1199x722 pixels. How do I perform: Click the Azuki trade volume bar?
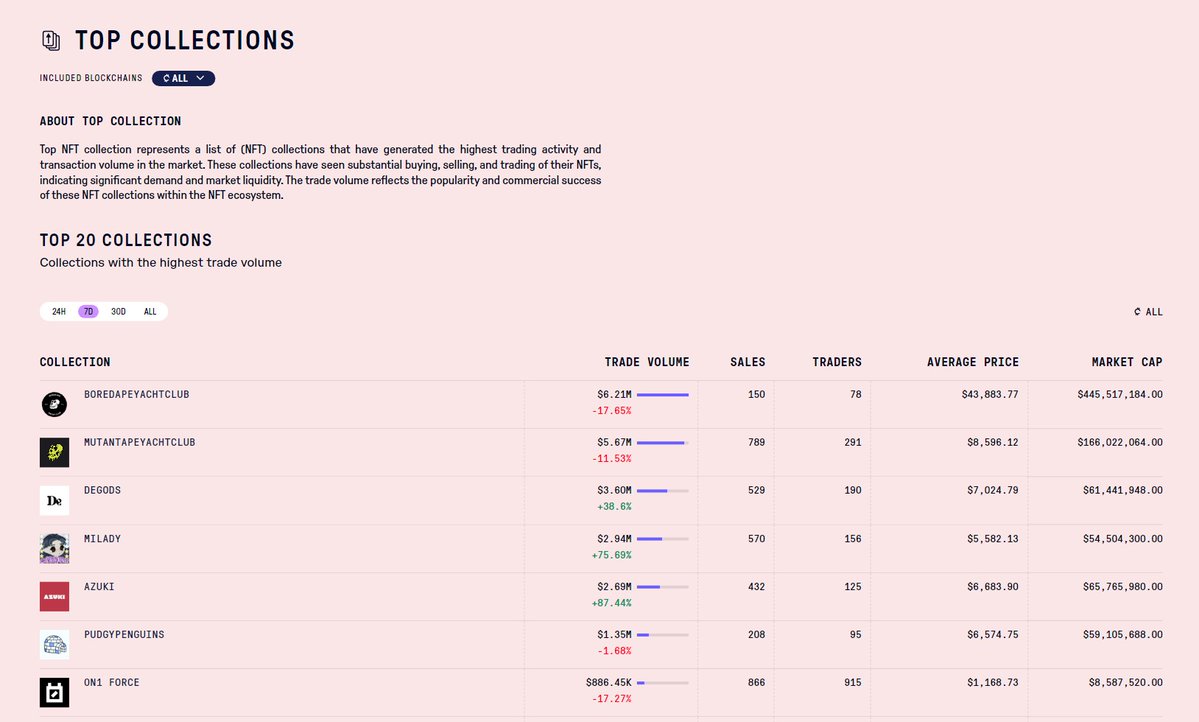[663, 587]
